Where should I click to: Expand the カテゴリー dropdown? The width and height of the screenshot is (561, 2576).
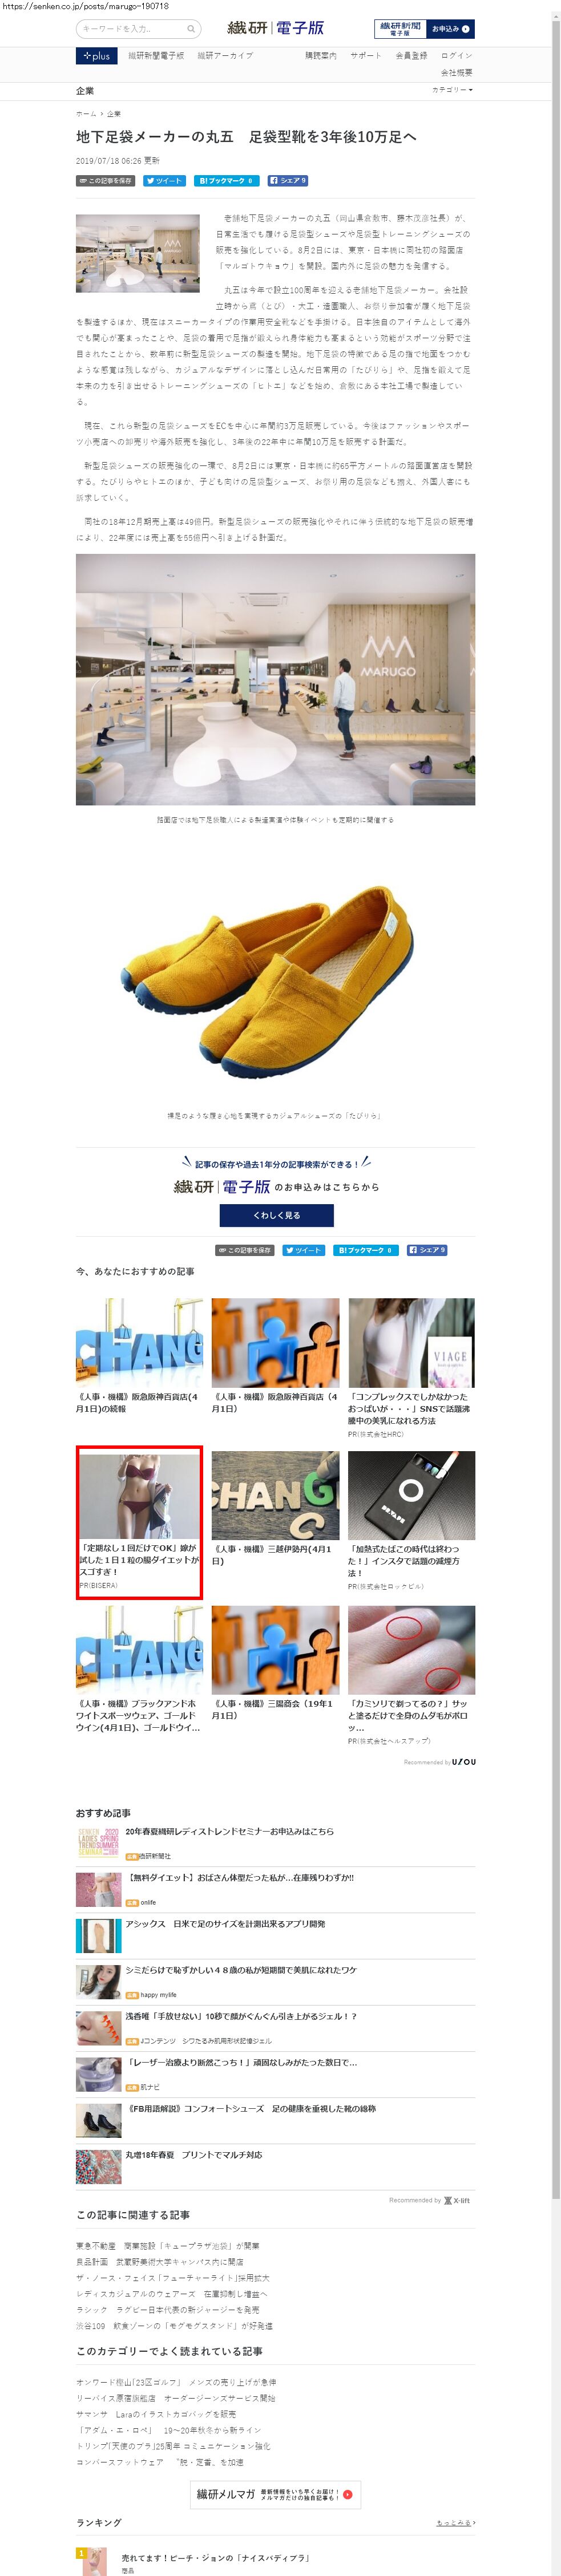452,90
